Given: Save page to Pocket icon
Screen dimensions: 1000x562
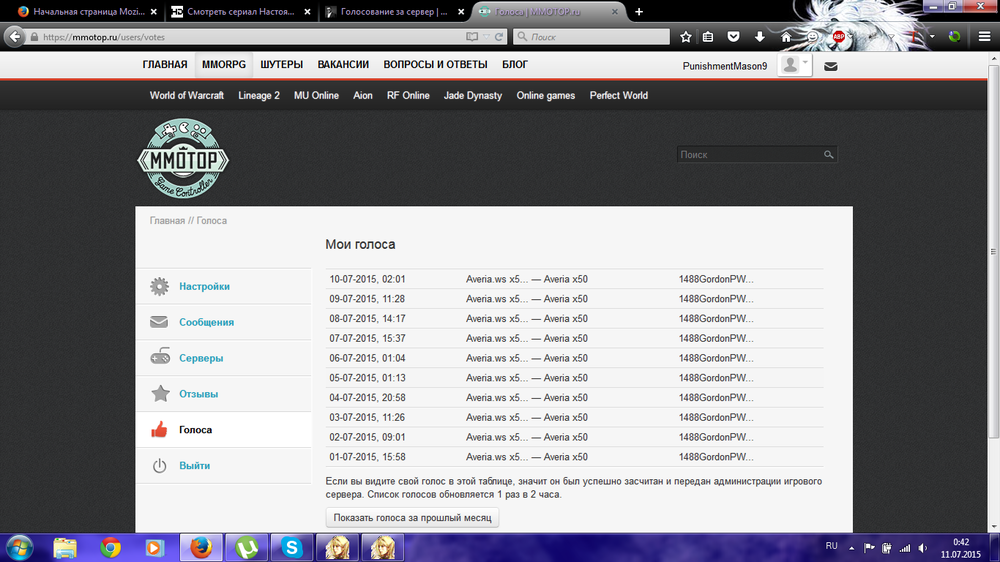Looking at the screenshot, I should [x=734, y=37].
